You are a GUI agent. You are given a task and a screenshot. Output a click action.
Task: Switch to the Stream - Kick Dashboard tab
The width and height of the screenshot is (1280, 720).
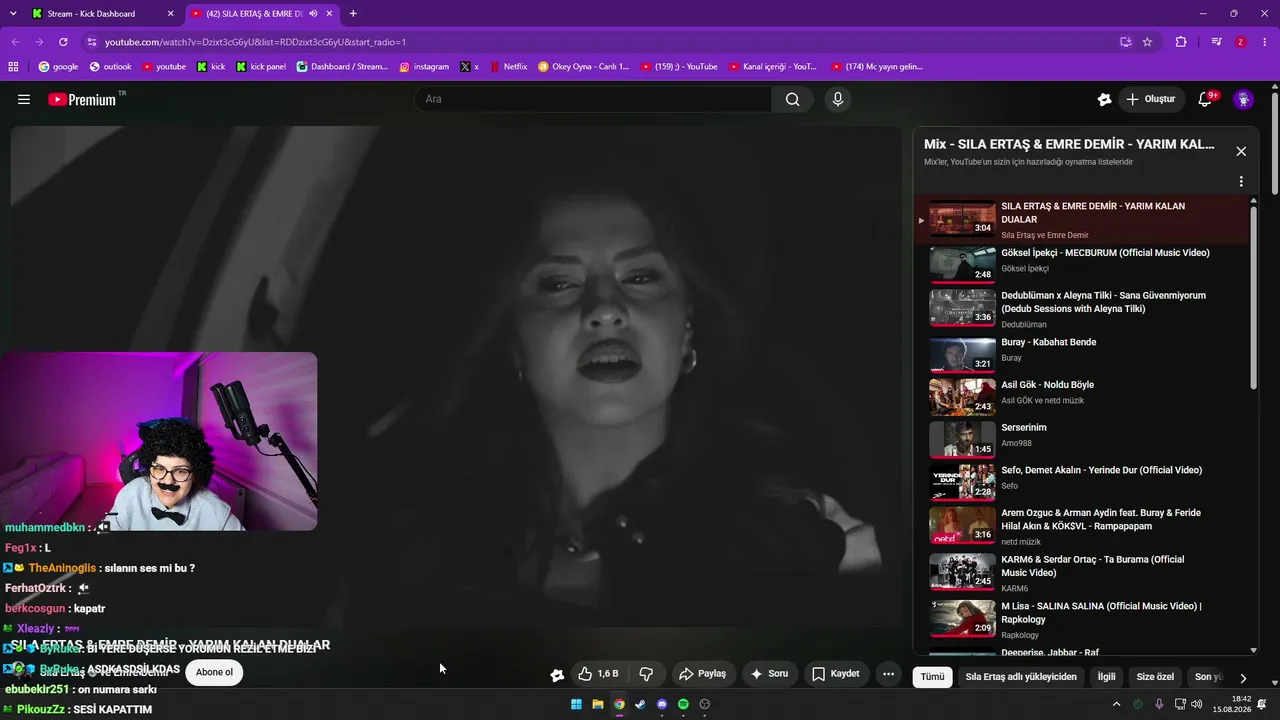(x=103, y=14)
